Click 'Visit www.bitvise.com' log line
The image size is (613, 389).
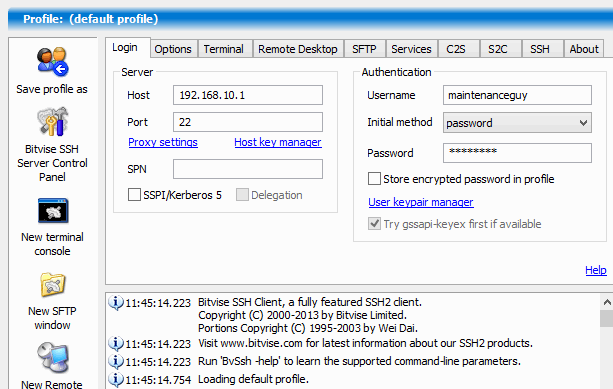pyautogui.click(x=366, y=343)
